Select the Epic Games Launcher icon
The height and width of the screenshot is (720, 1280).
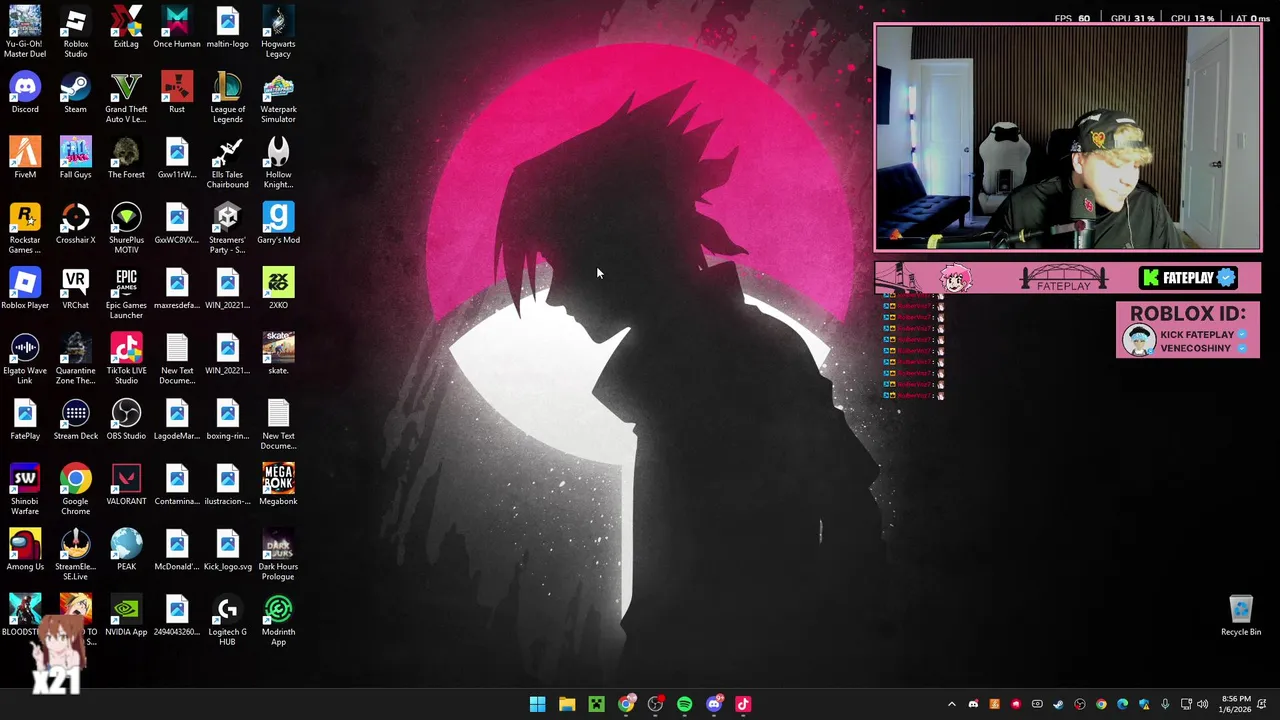coord(126,293)
